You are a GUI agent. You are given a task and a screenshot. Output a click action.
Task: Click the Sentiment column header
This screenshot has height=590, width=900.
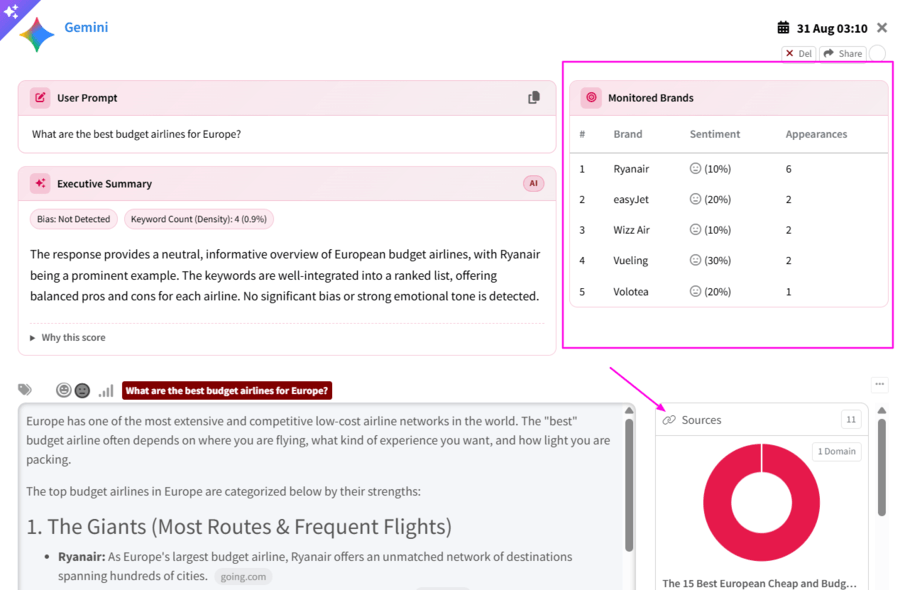(x=715, y=134)
